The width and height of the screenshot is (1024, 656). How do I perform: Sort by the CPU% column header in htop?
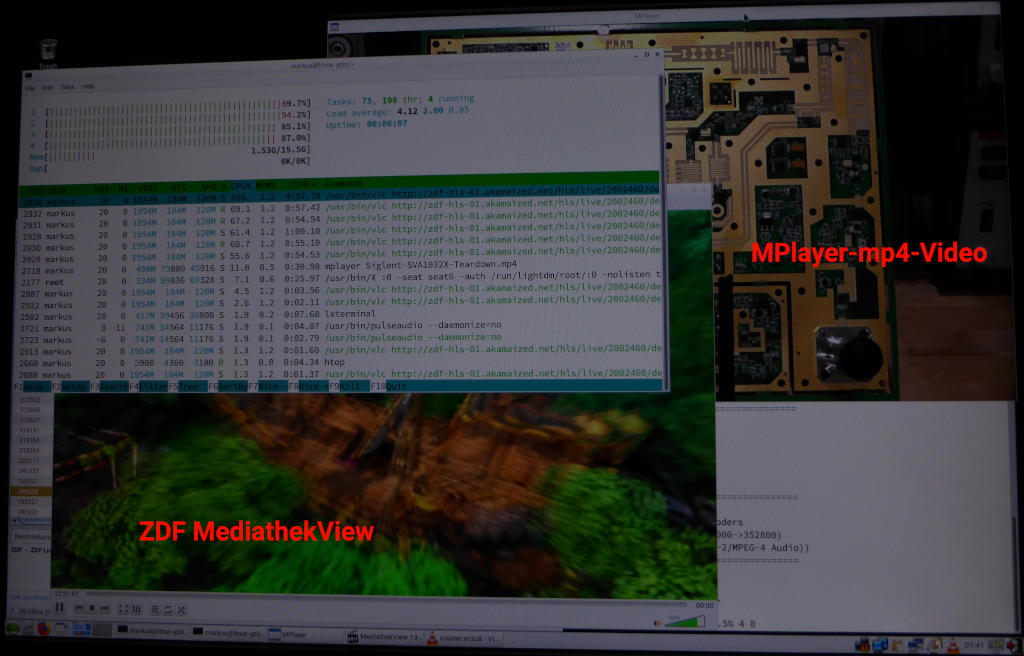pos(242,186)
